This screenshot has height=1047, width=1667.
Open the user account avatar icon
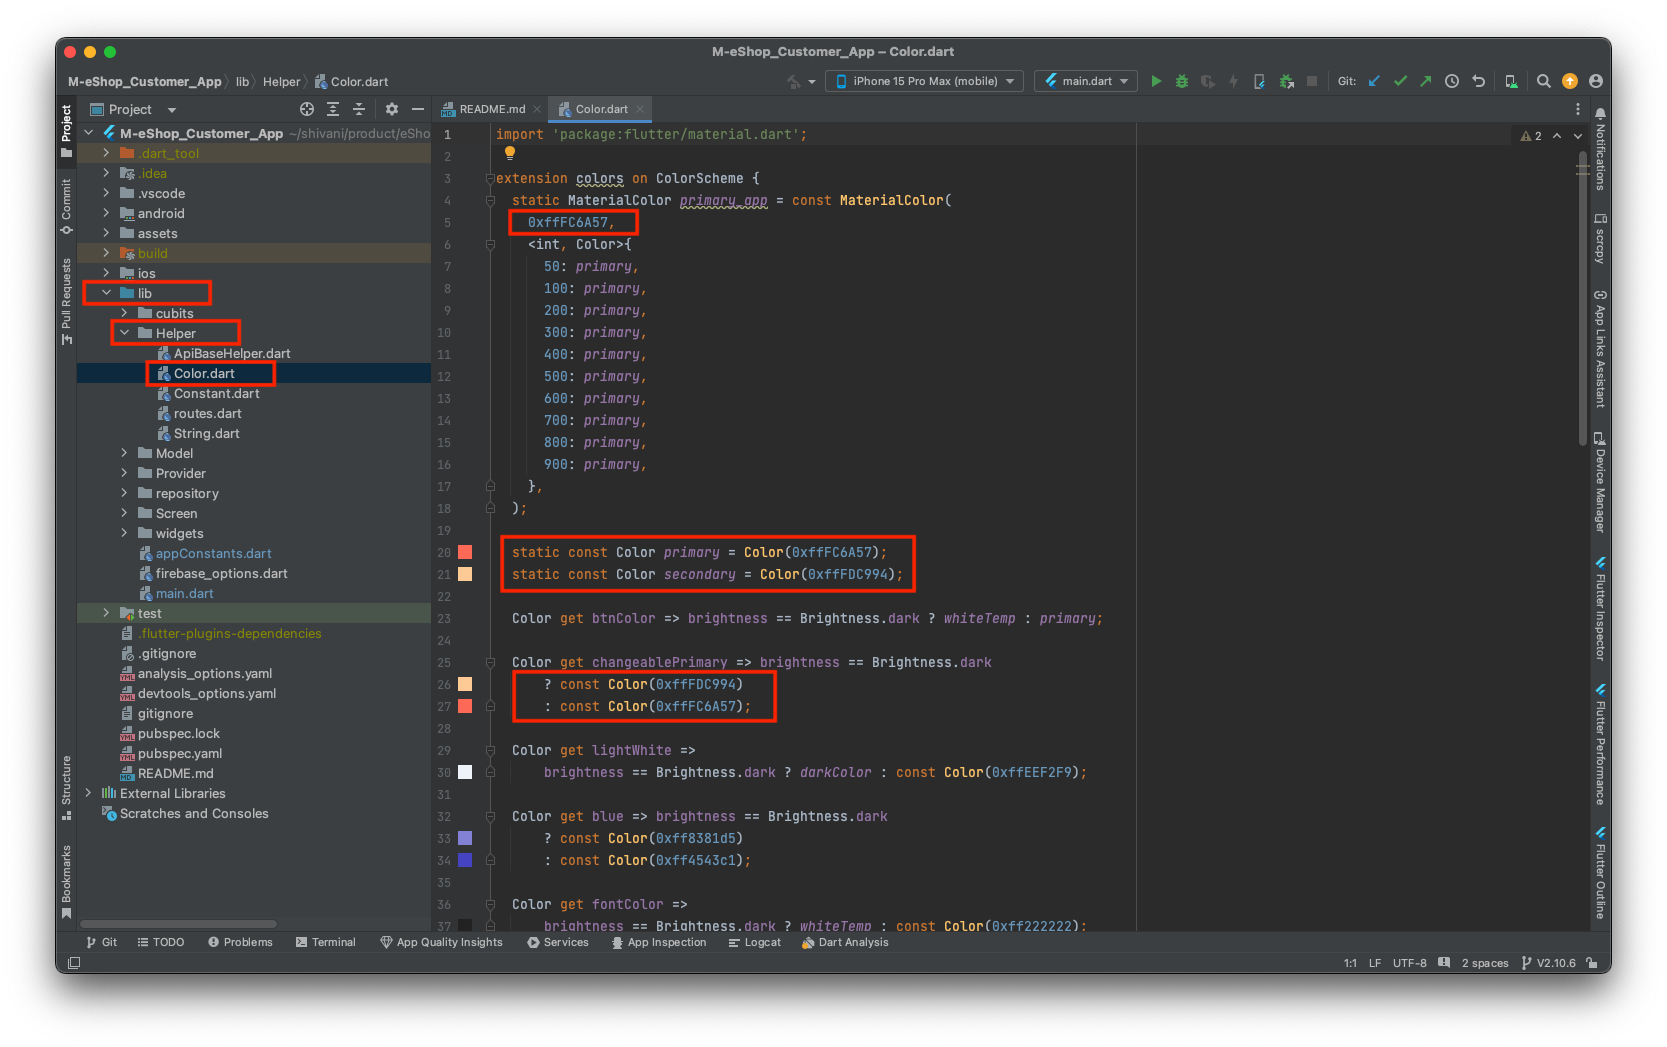coord(1595,81)
